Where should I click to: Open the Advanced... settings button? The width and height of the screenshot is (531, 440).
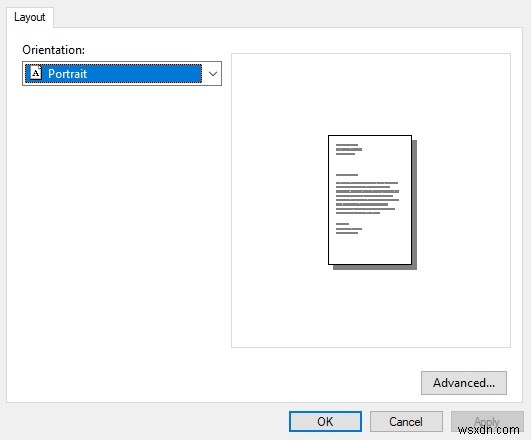pyautogui.click(x=464, y=383)
